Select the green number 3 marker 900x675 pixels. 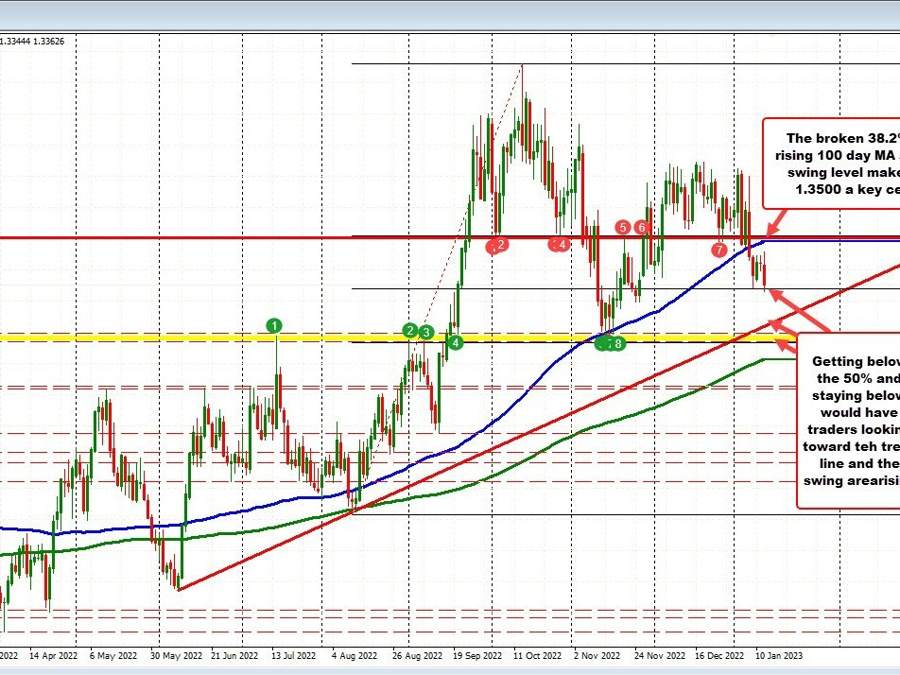pyautogui.click(x=427, y=330)
